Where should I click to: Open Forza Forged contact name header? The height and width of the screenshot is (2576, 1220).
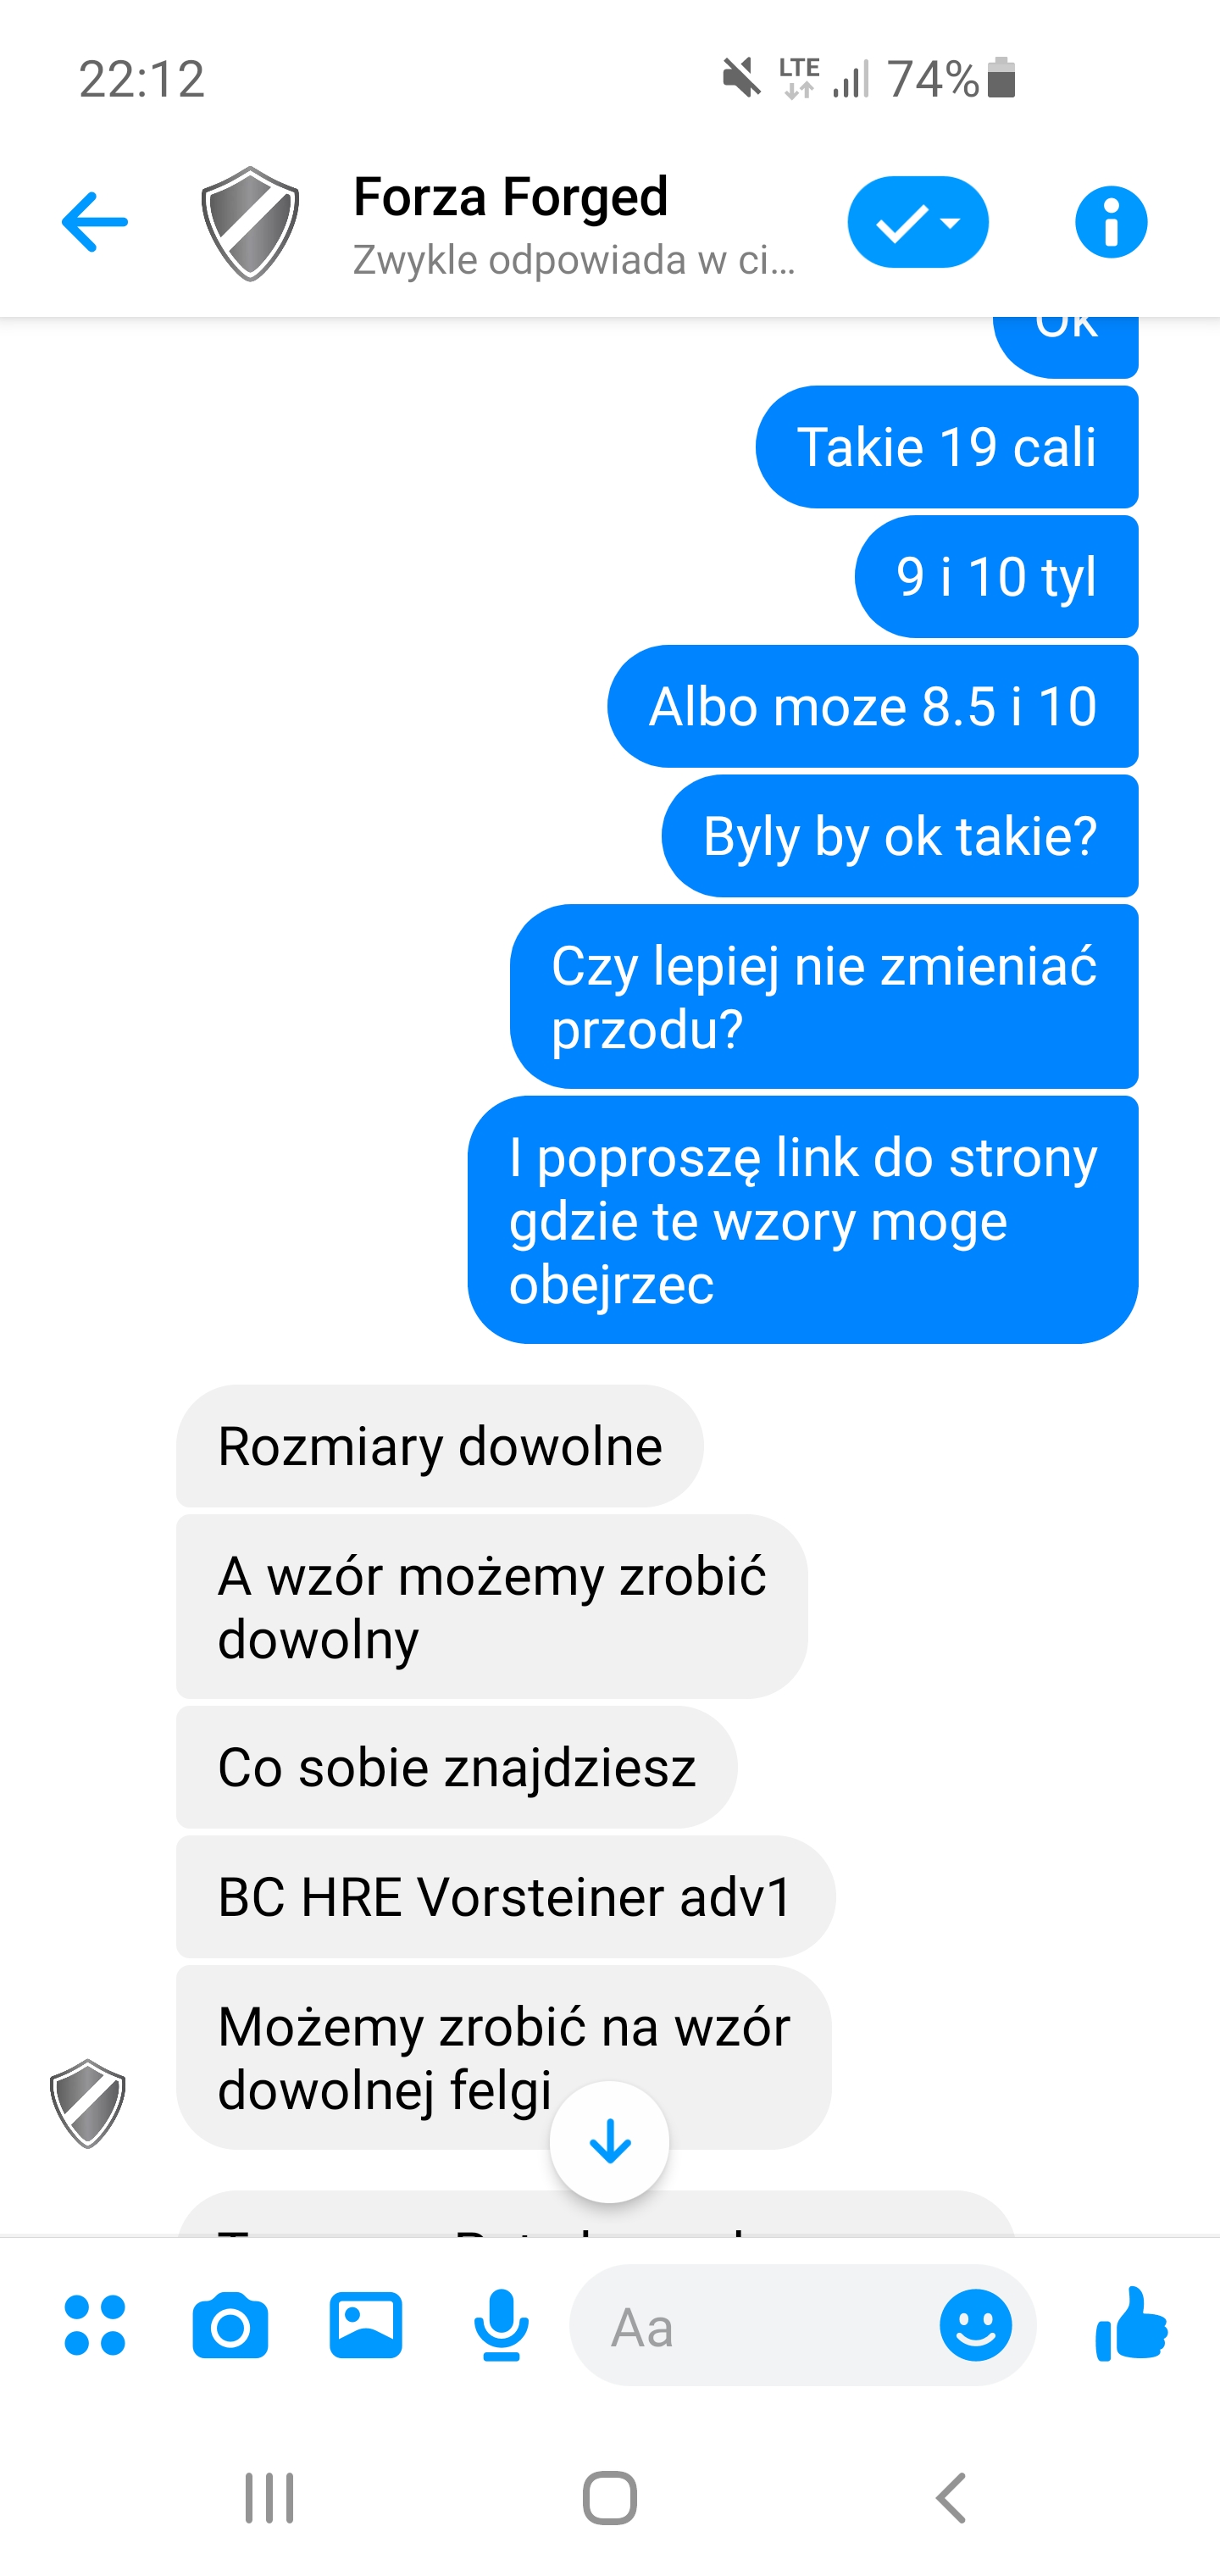click(x=510, y=196)
